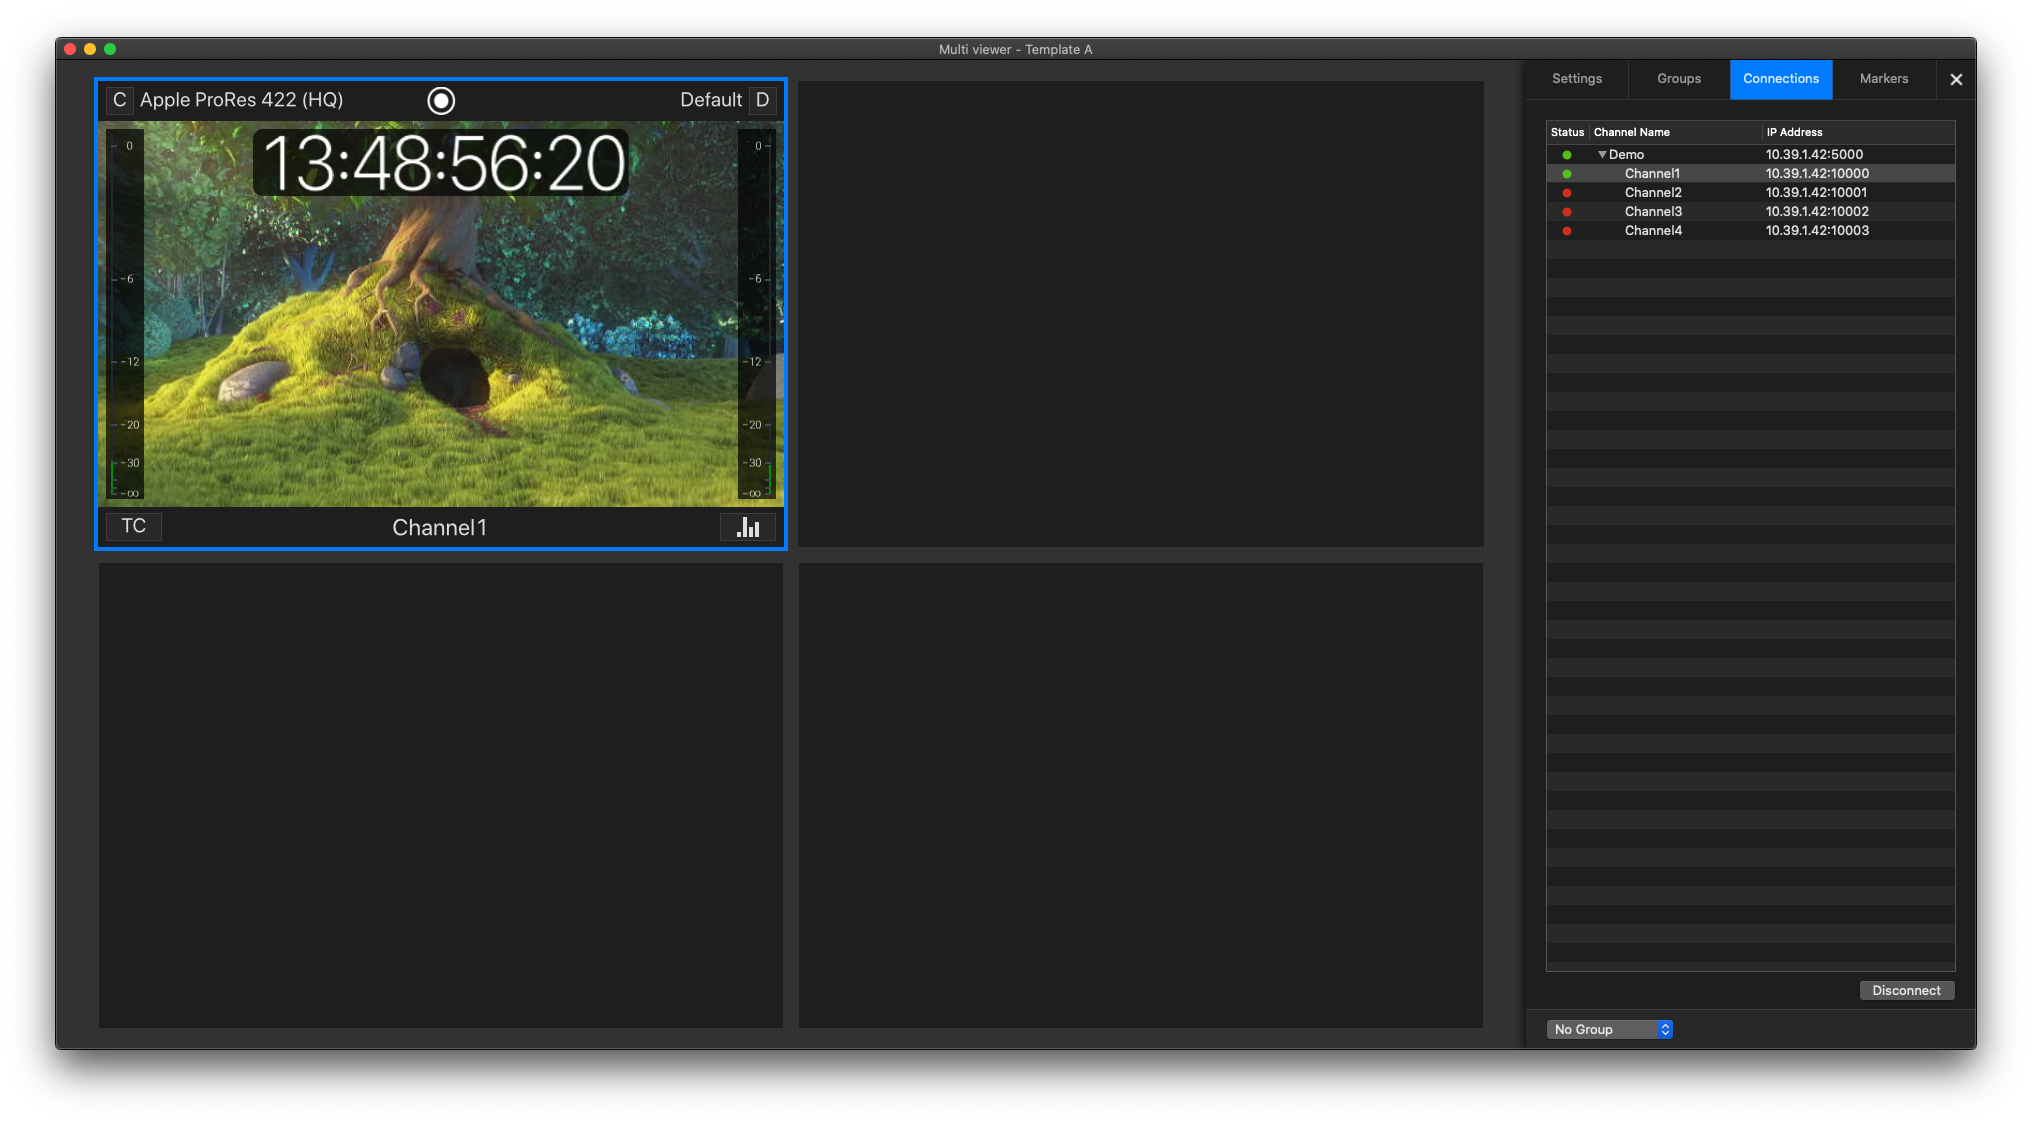2032x1123 pixels.
Task: Toggle the audio meter bars icon
Action: 748,527
